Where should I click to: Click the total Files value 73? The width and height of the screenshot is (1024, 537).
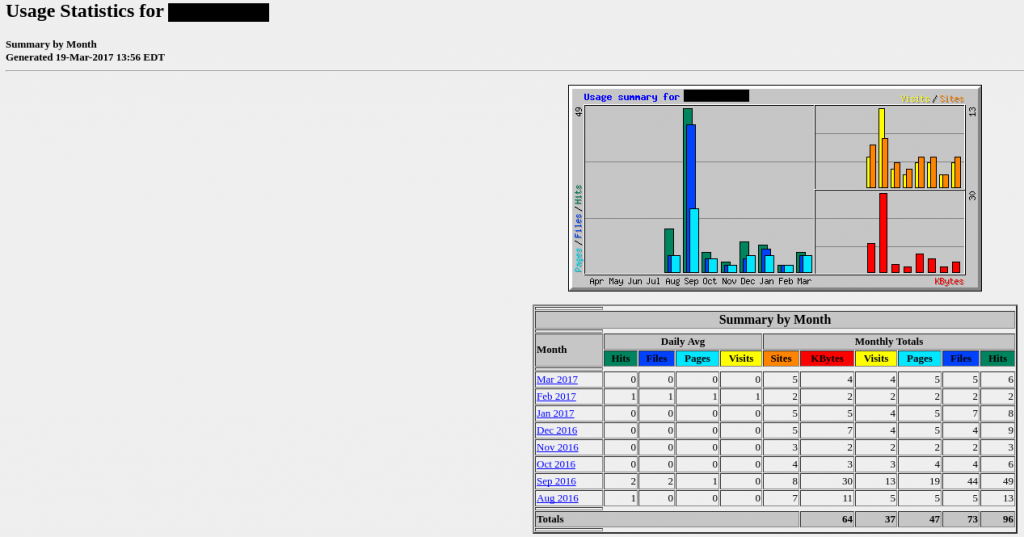[x=972, y=519]
